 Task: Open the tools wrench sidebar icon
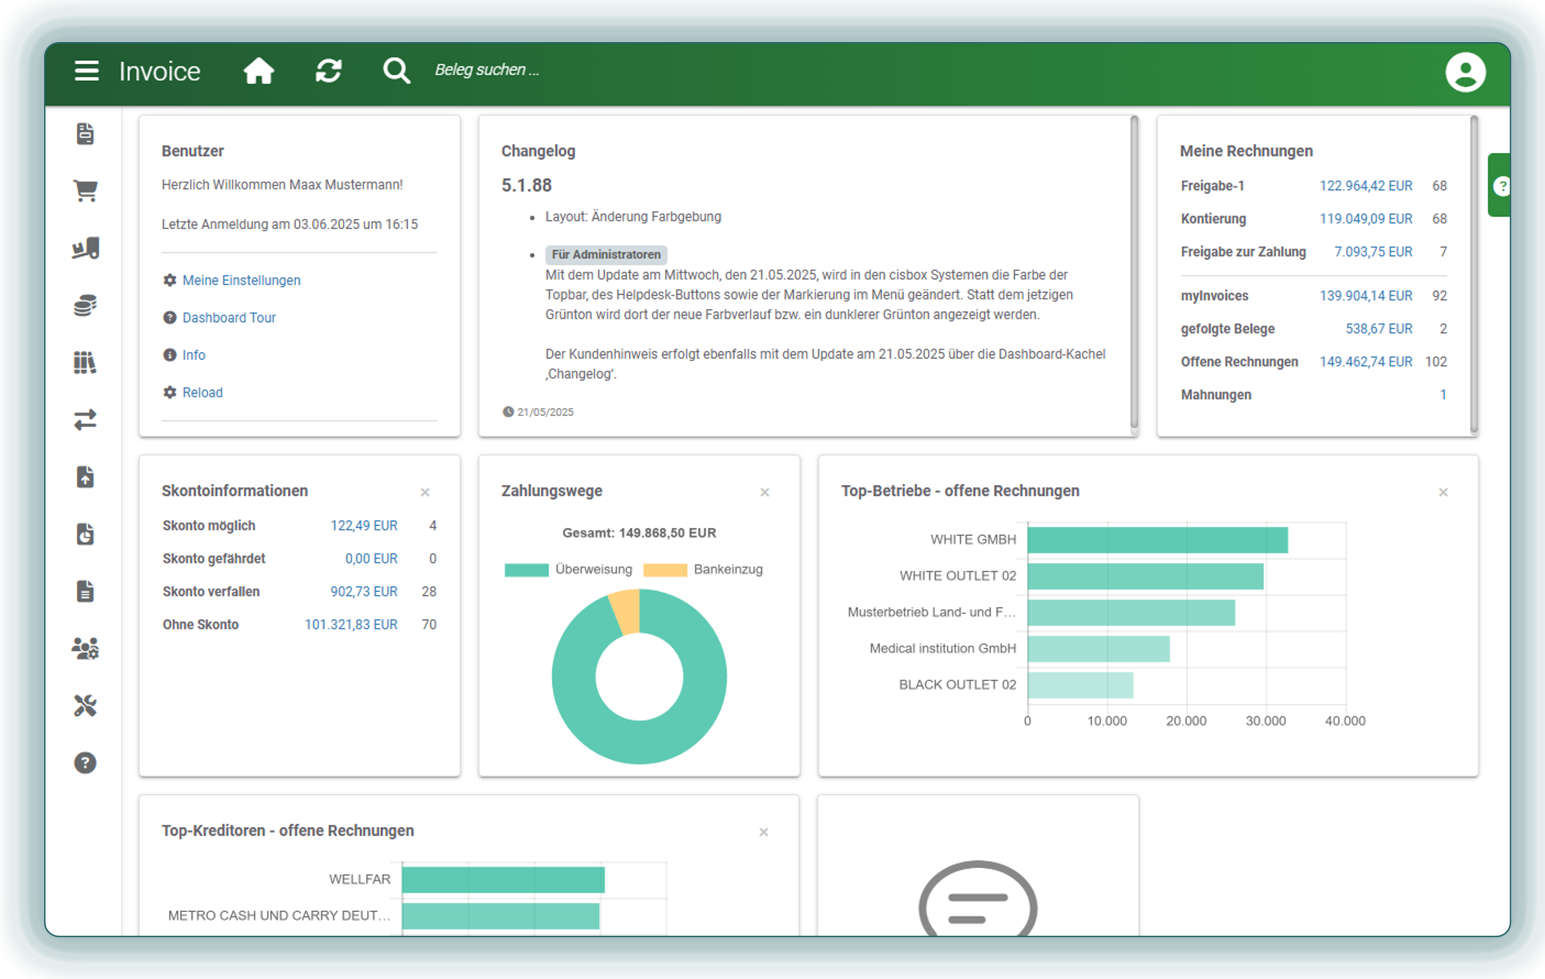click(x=85, y=706)
